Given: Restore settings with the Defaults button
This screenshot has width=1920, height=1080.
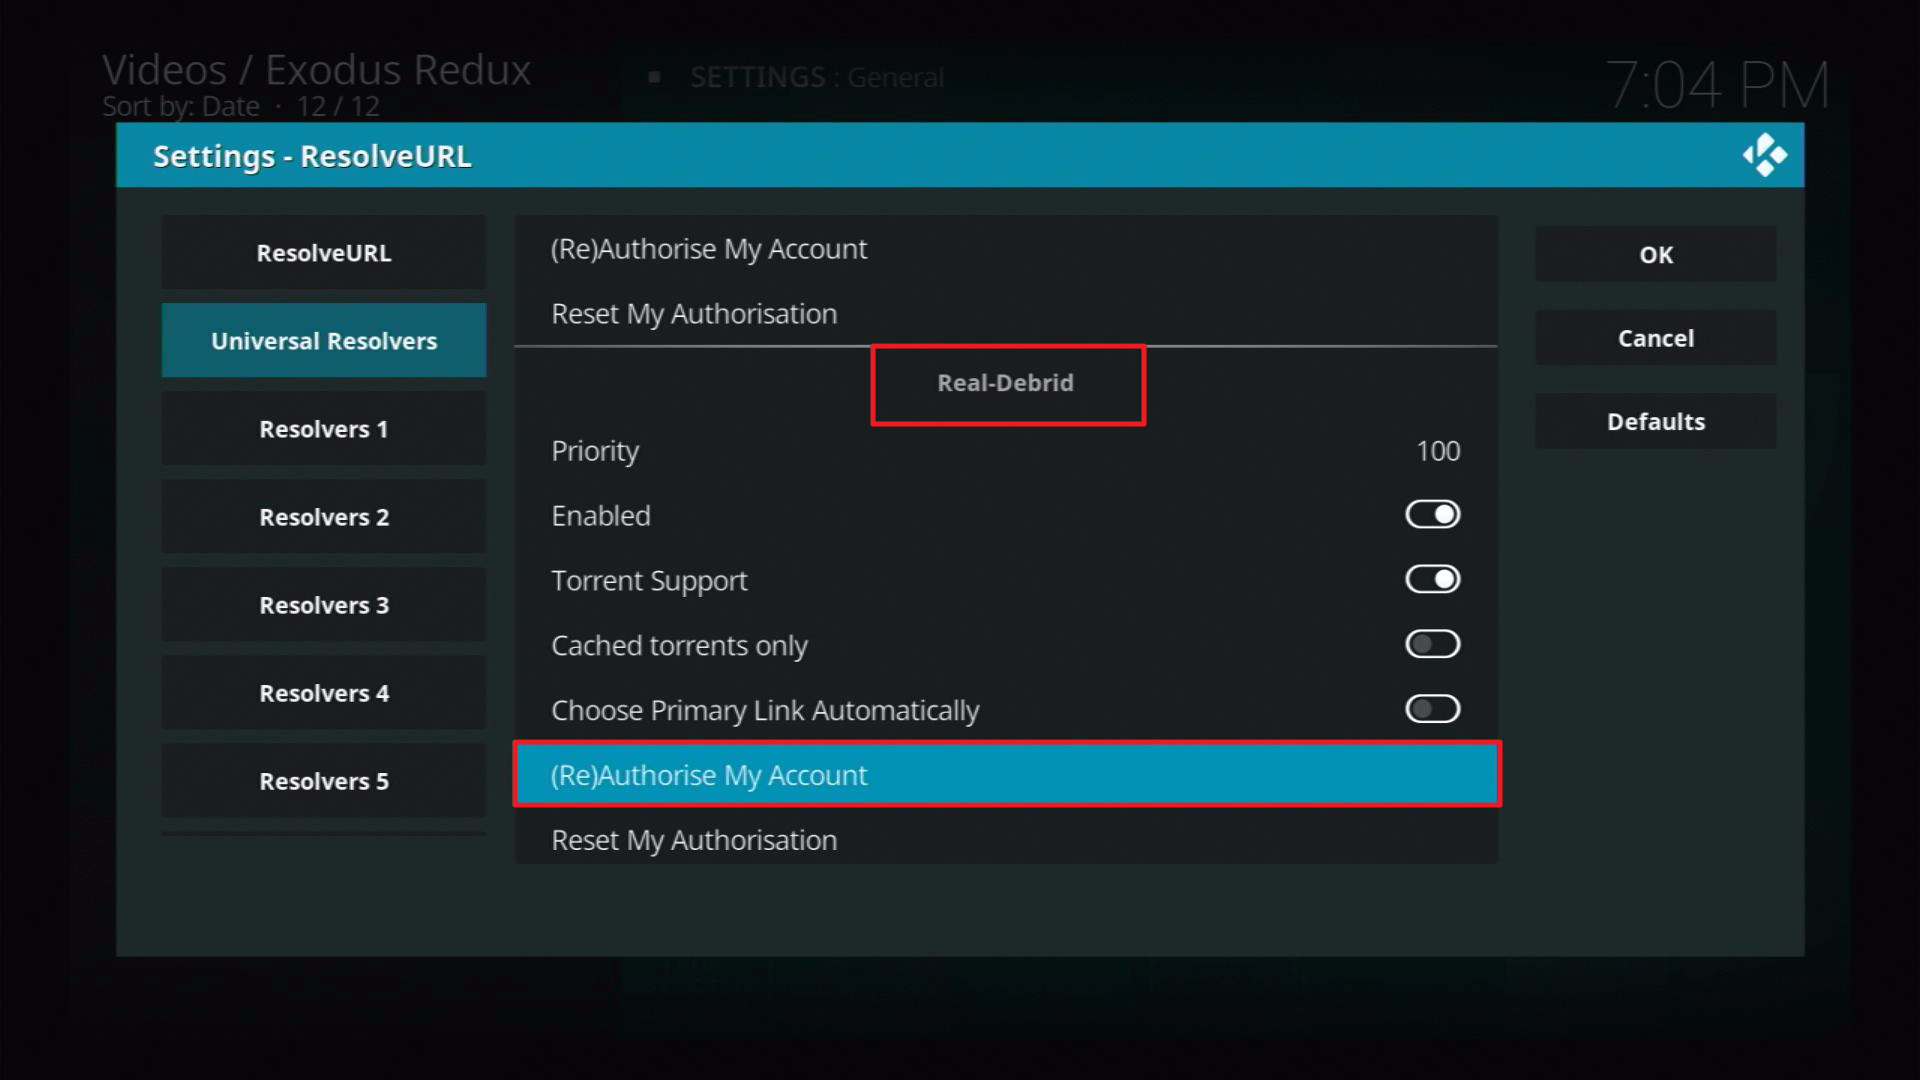Looking at the screenshot, I should [1656, 422].
